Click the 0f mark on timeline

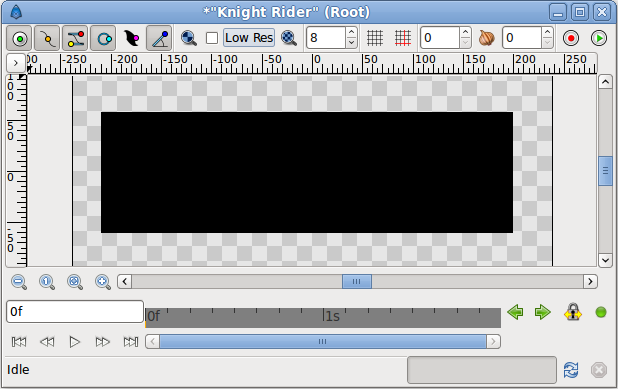pos(153,316)
